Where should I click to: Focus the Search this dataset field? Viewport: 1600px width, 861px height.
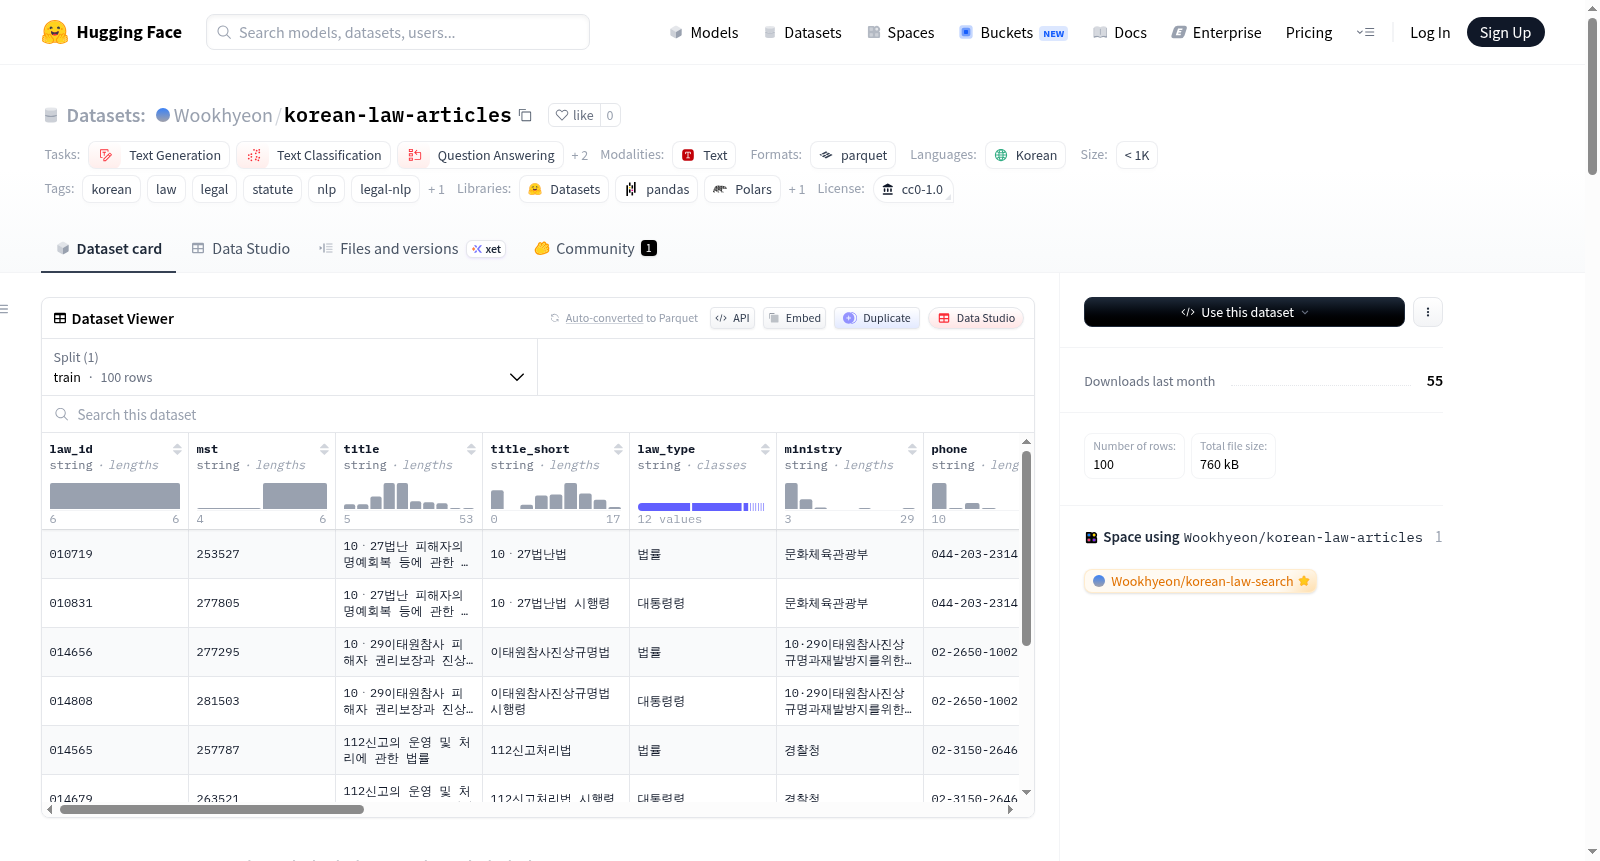point(538,414)
